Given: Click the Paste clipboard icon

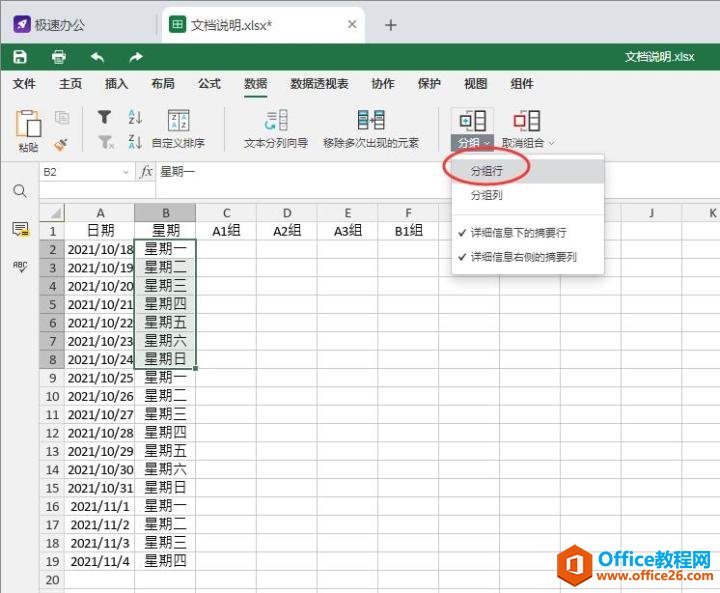Looking at the screenshot, I should pyautogui.click(x=28, y=123).
